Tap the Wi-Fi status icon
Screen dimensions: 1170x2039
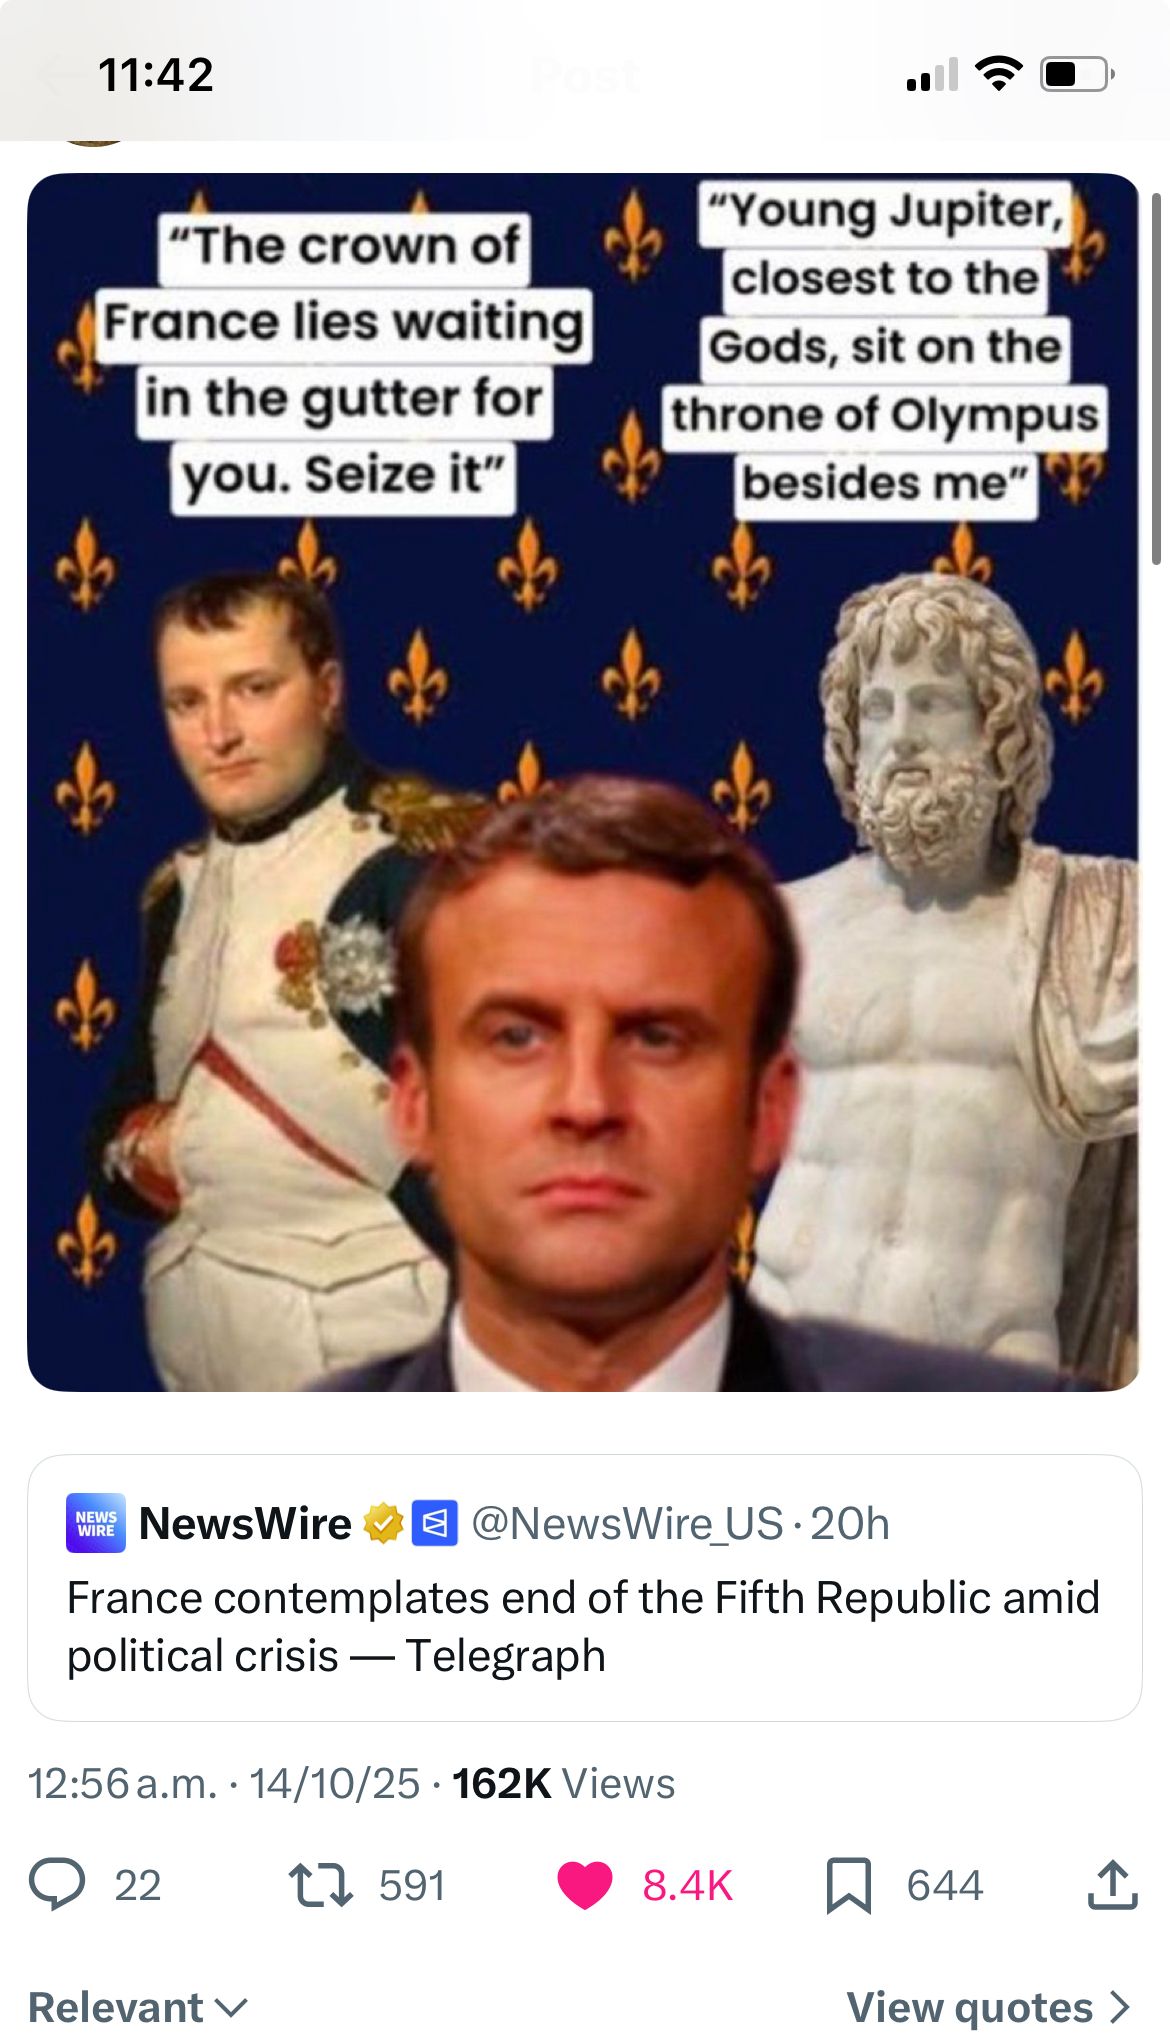click(x=997, y=74)
